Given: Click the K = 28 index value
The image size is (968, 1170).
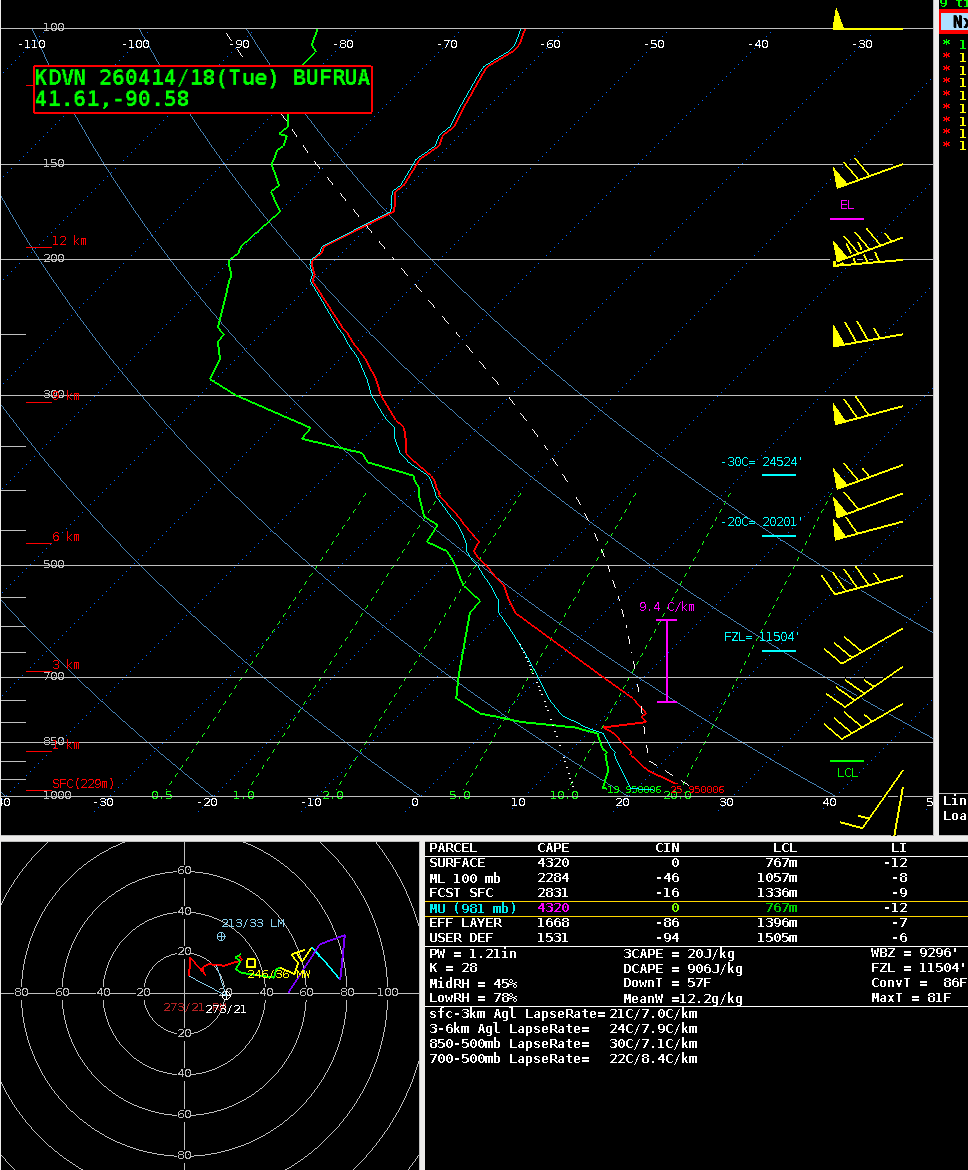Looking at the screenshot, I should click(x=453, y=969).
